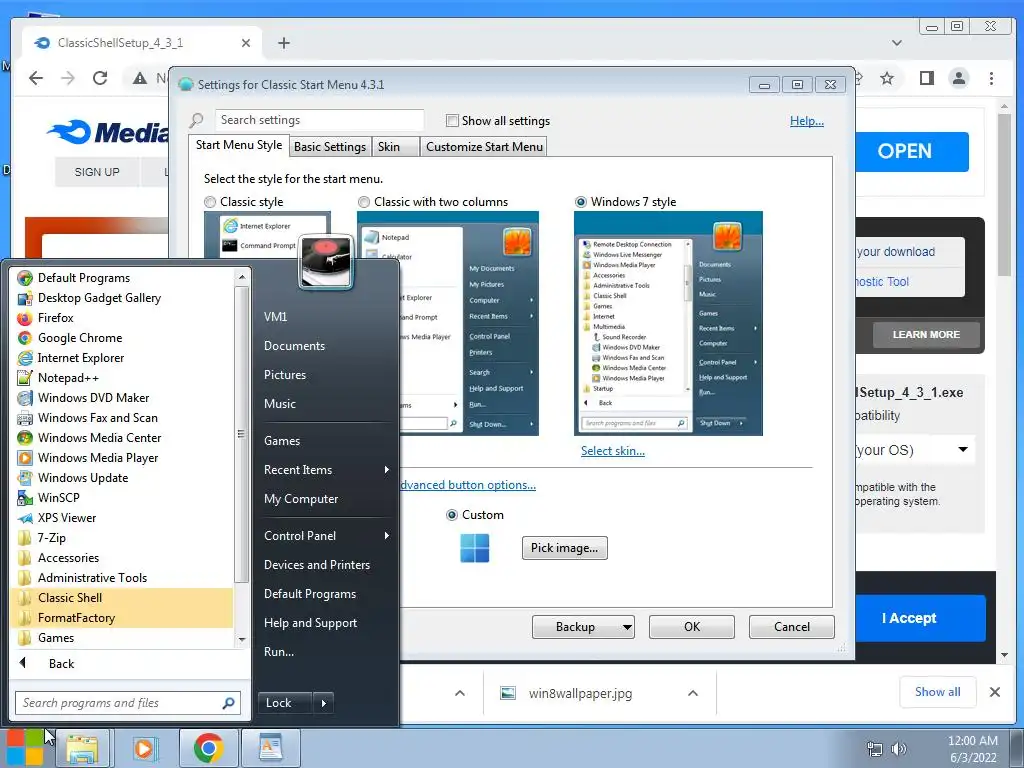Select the Start Menu Style tab
This screenshot has width=1024, height=768.
(239, 145)
